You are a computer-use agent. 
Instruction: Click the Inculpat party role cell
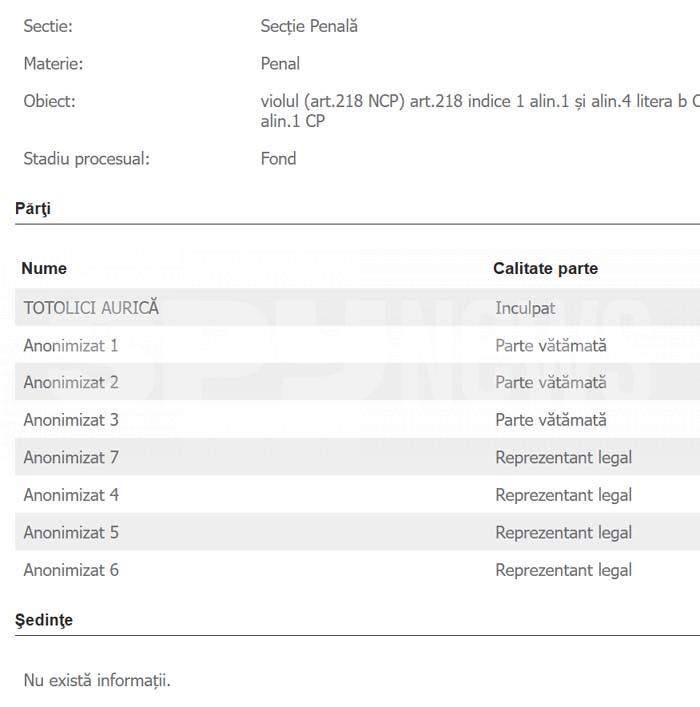tap(525, 308)
